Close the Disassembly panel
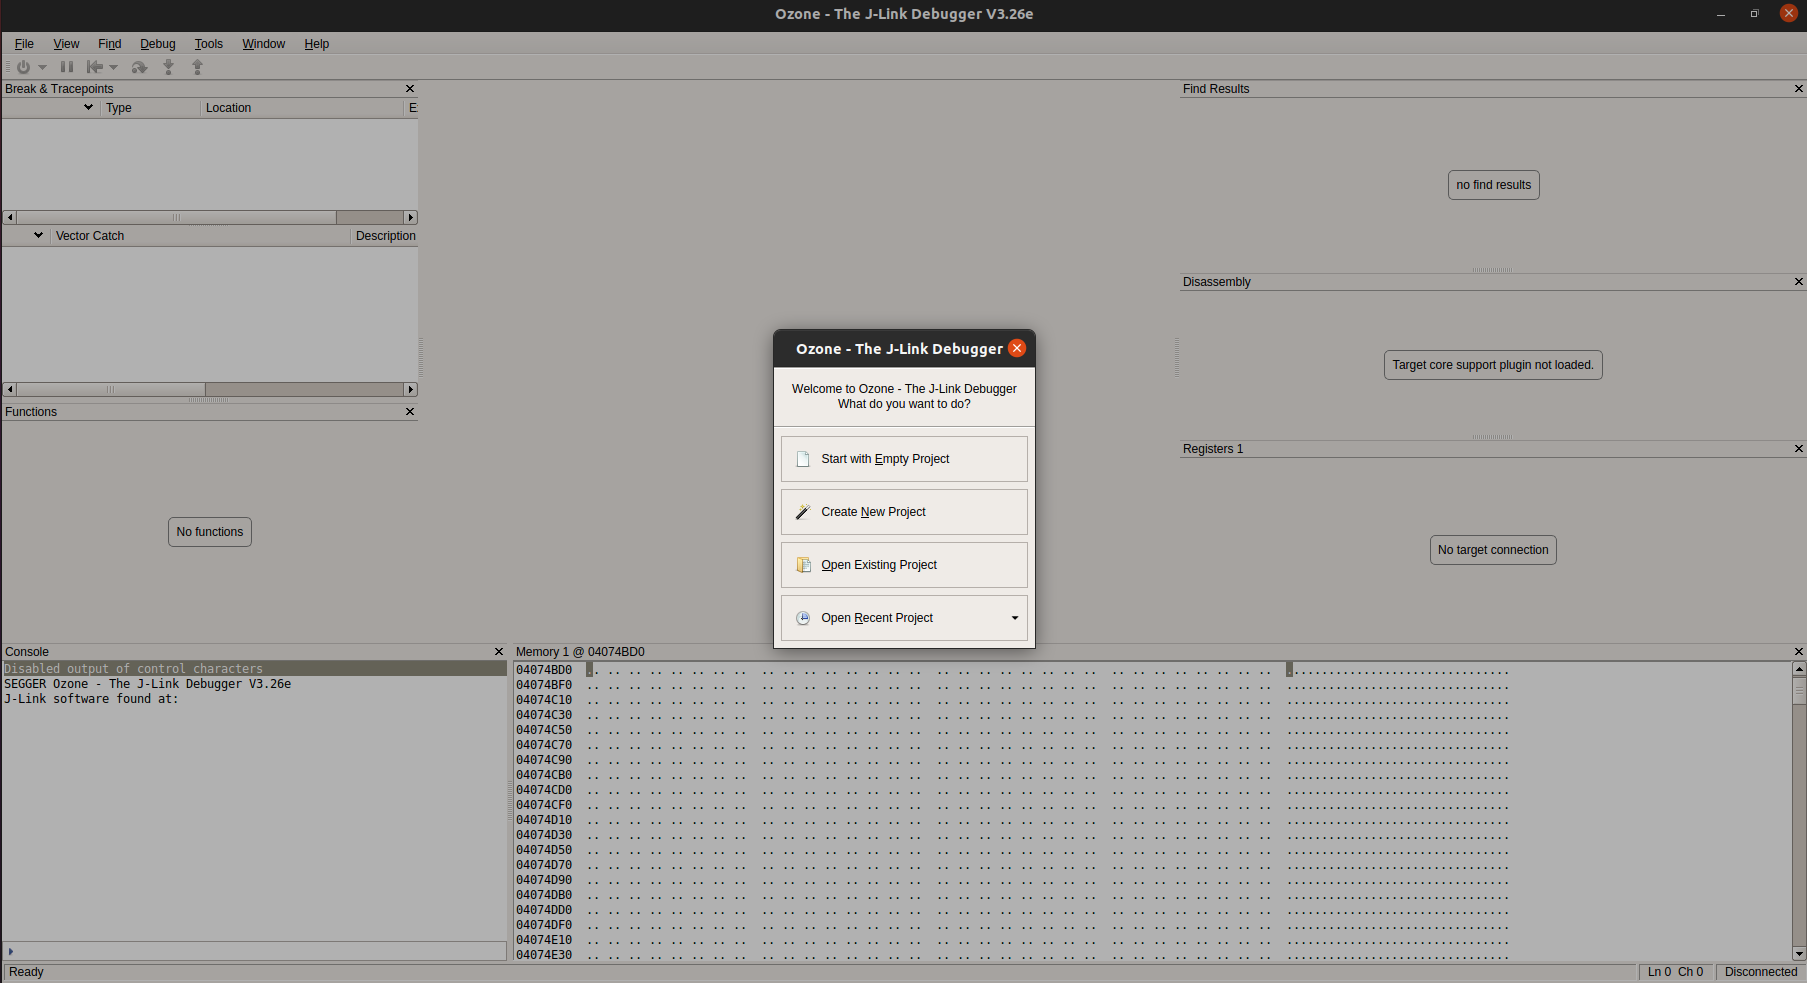 point(1798,282)
